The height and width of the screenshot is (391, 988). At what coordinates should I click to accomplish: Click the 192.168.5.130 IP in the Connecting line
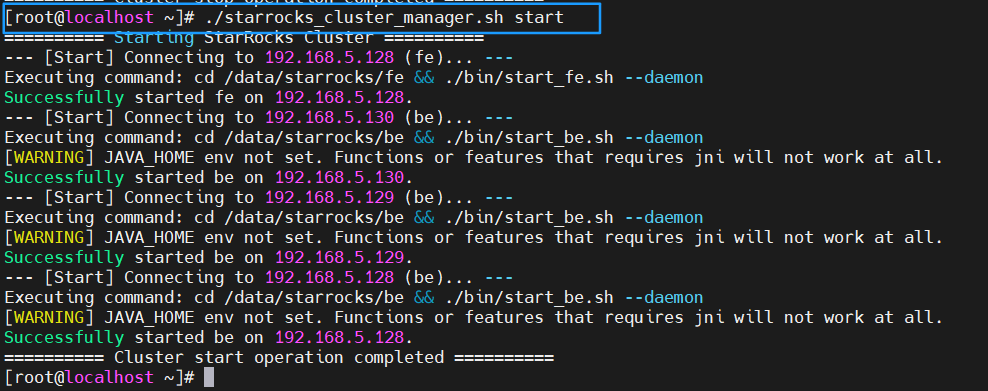330,118
